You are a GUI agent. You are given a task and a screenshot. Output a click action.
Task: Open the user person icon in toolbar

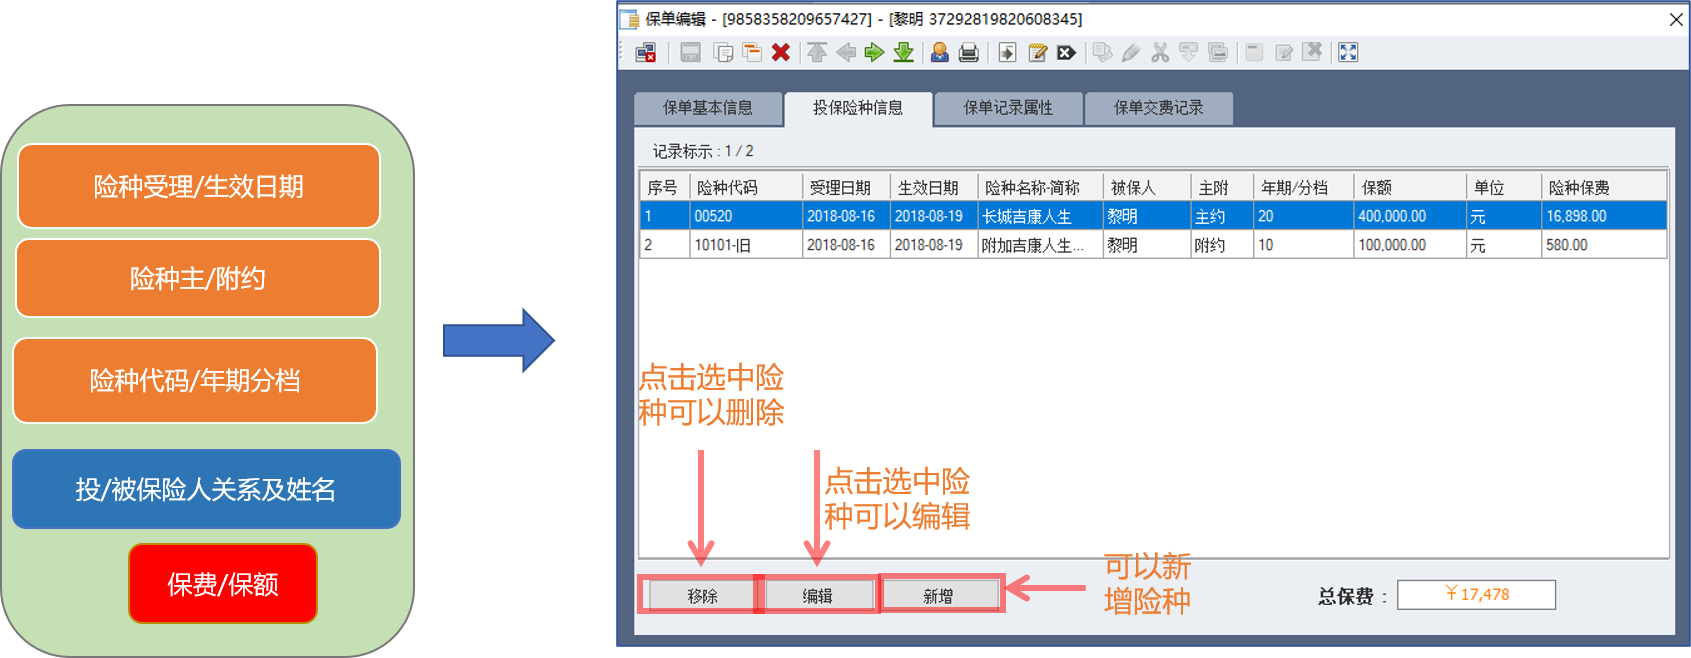(939, 53)
